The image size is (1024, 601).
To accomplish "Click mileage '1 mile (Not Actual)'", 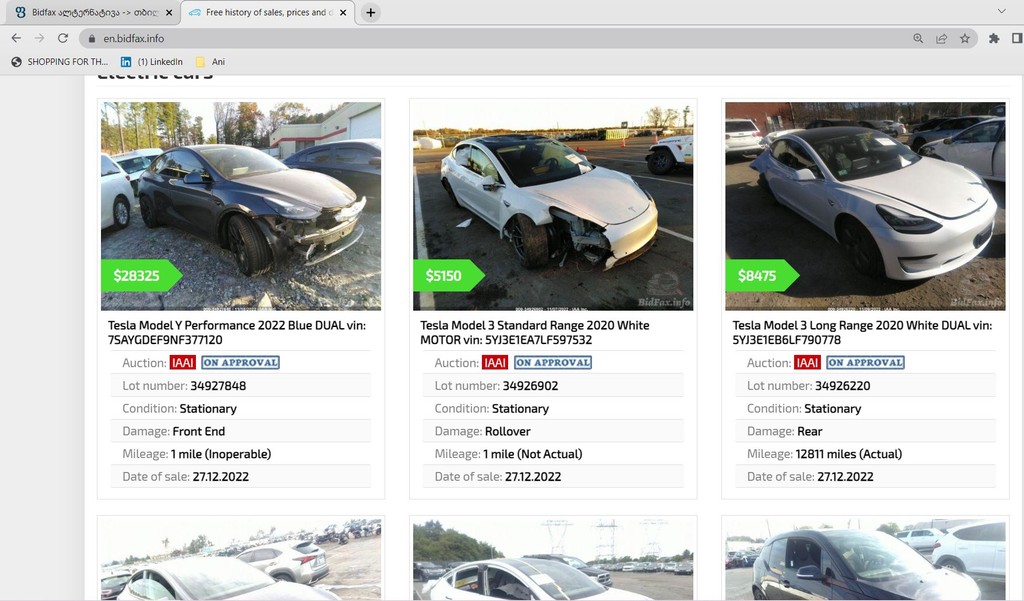I will point(532,454).
